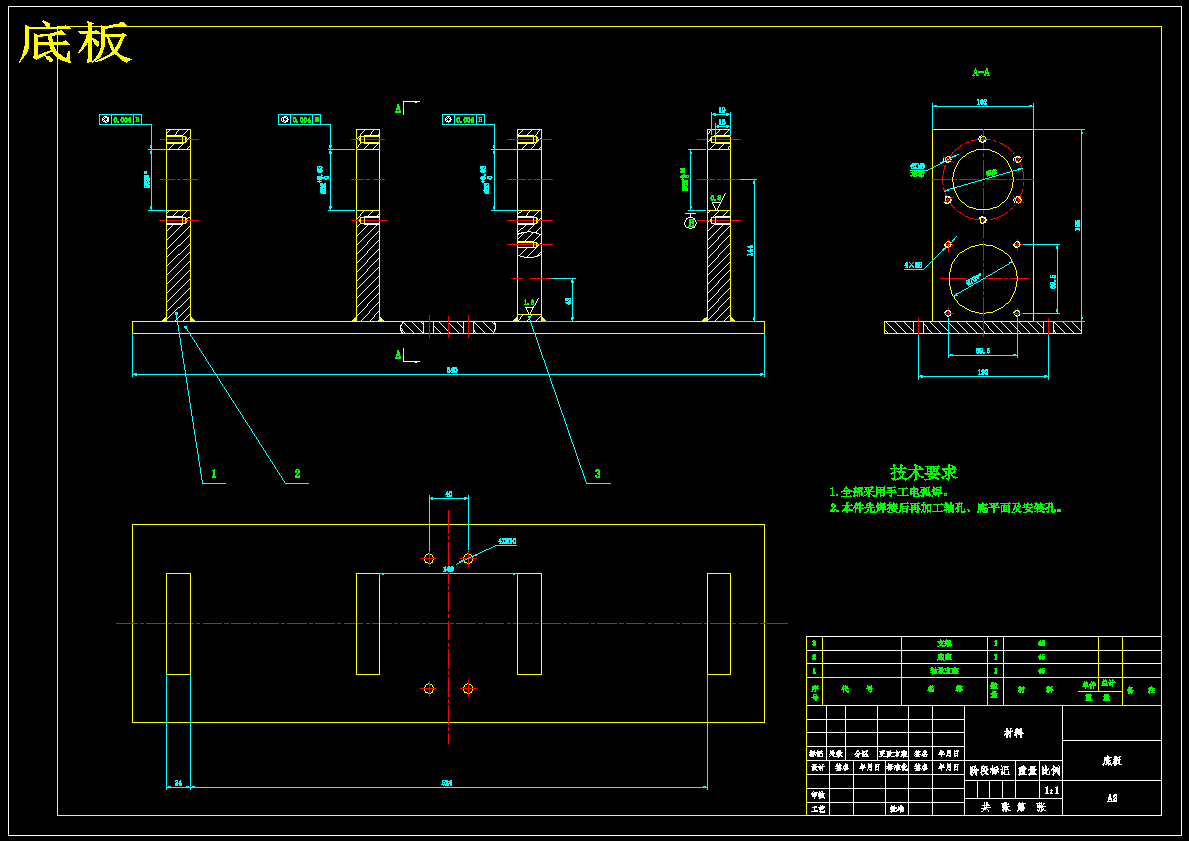Viewport: 1189px width, 841px height.
Task: Click balloon number 1 leader label
Action: coord(214,474)
